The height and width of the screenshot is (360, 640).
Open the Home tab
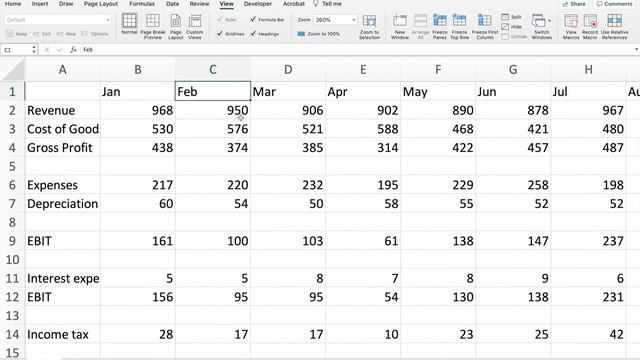[x=13, y=4]
